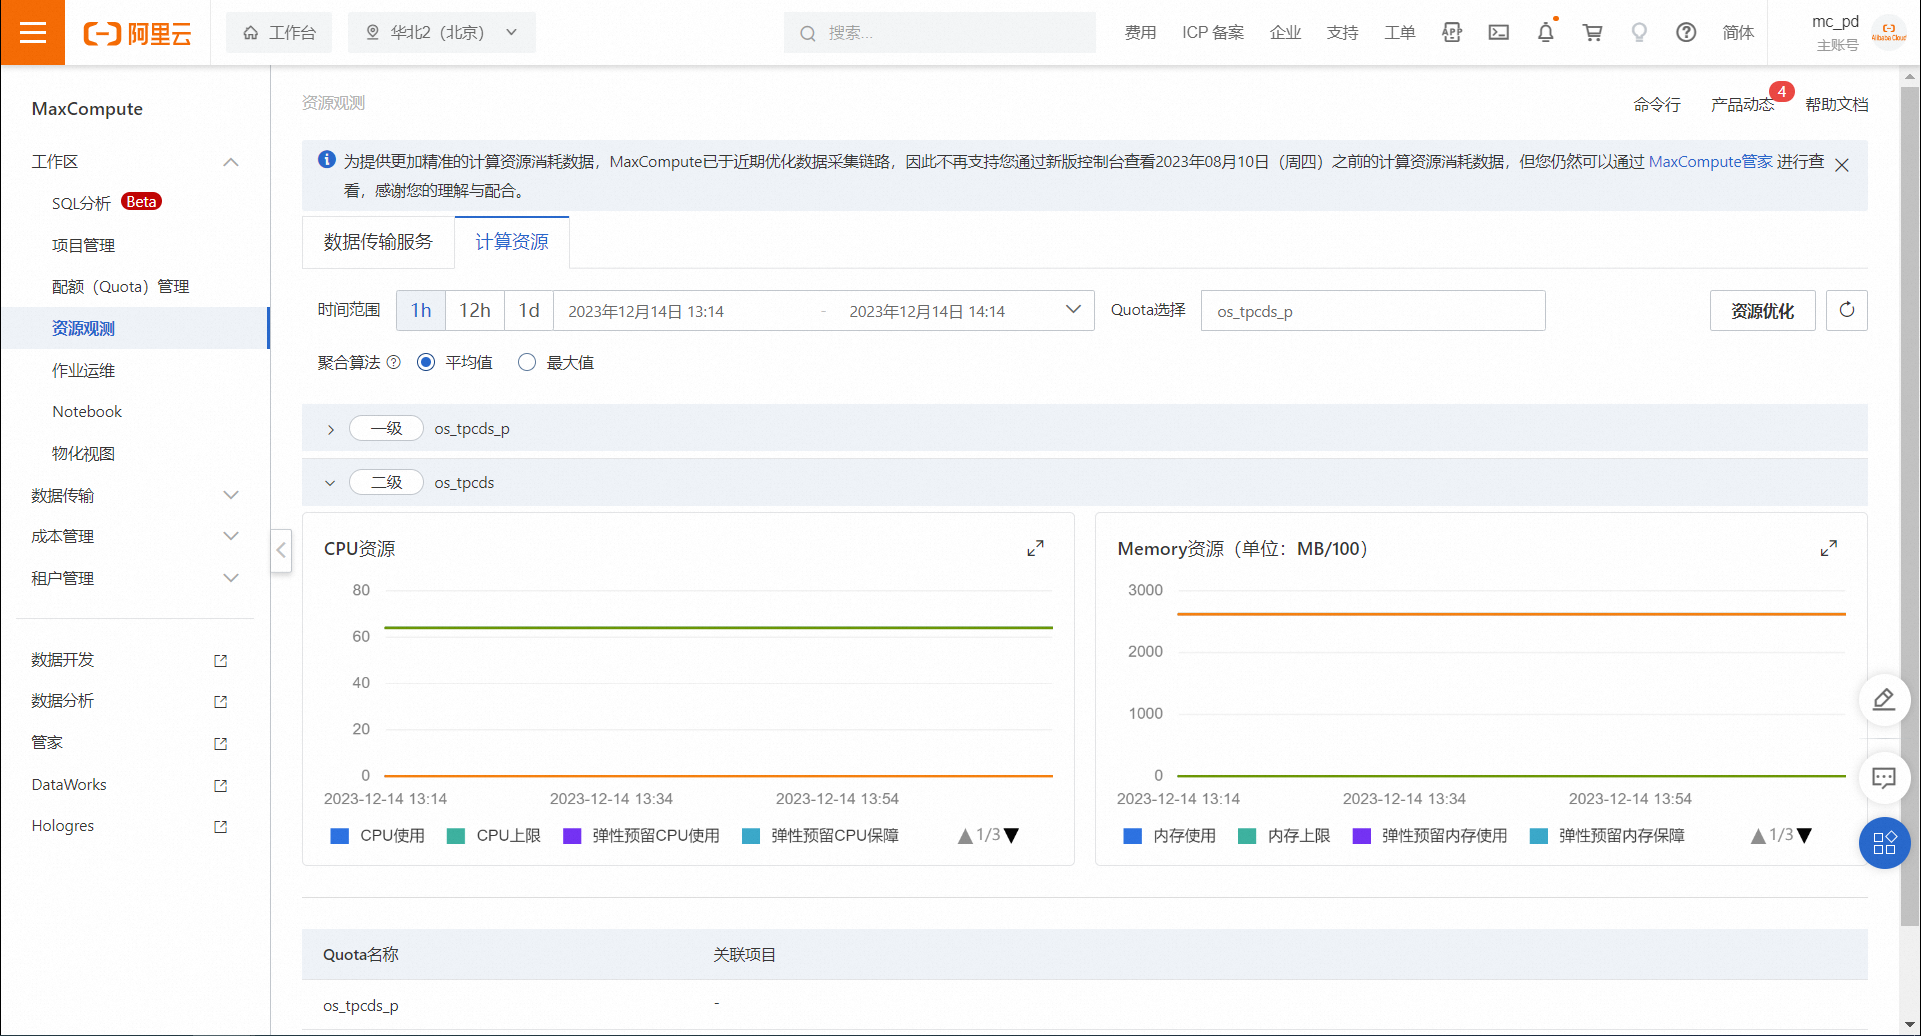This screenshot has width=1921, height=1036.
Task: Open DataWorks external link icon
Action: (221, 785)
